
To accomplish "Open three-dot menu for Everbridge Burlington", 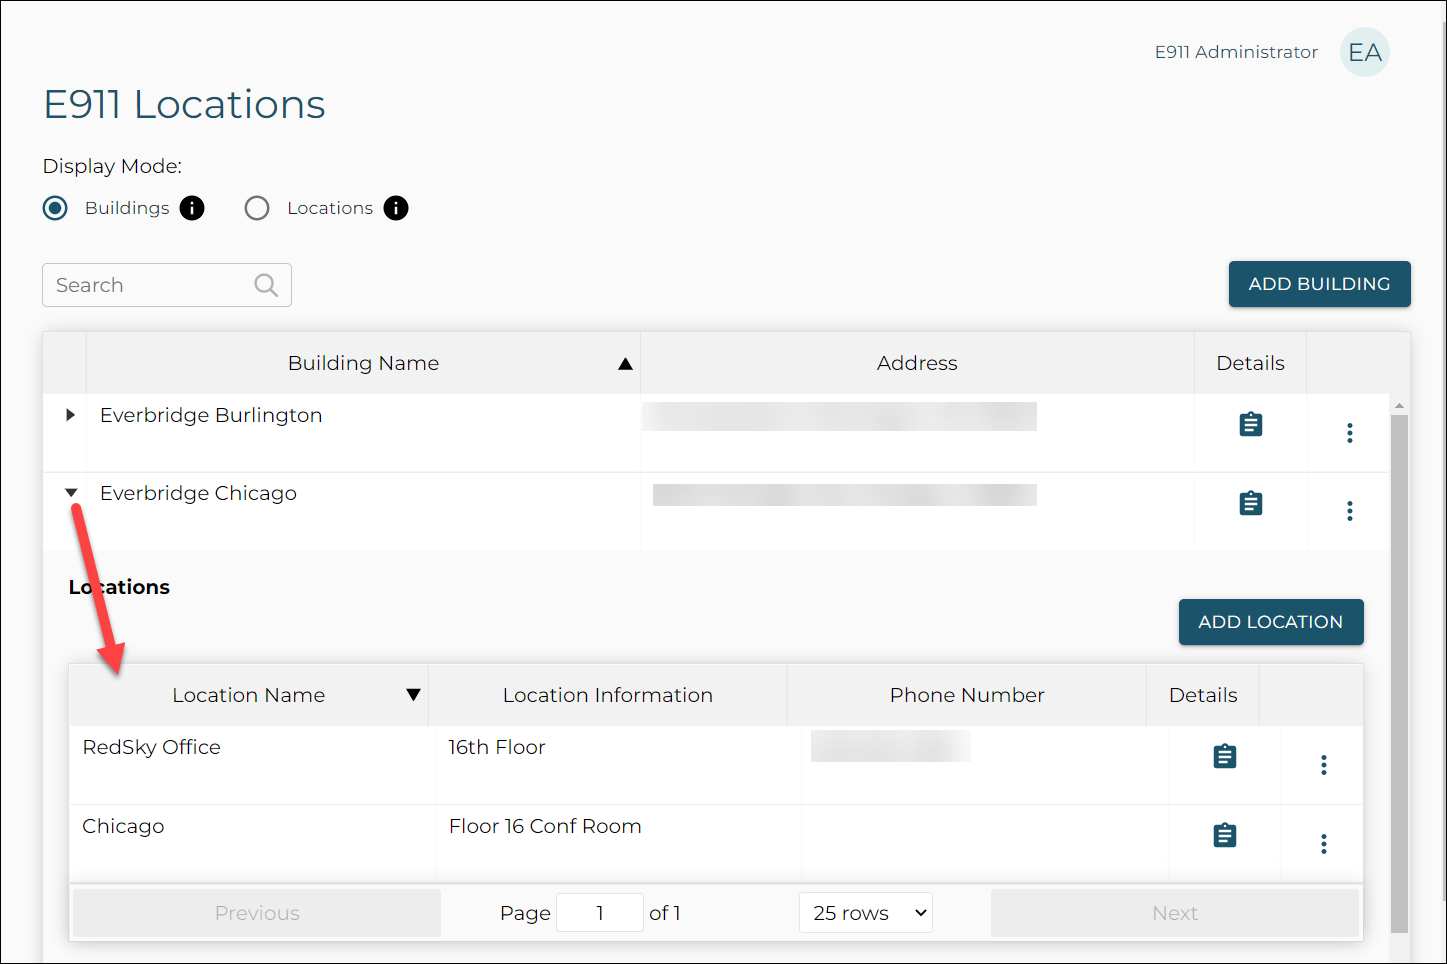I will 1349,433.
